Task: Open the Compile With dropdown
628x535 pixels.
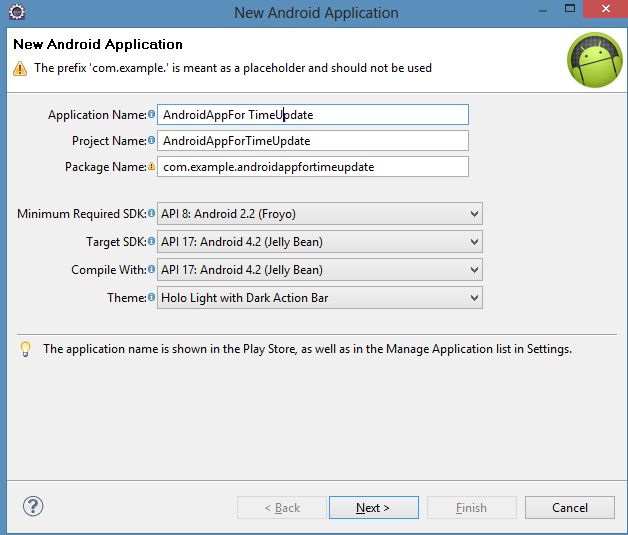Action: [319, 270]
